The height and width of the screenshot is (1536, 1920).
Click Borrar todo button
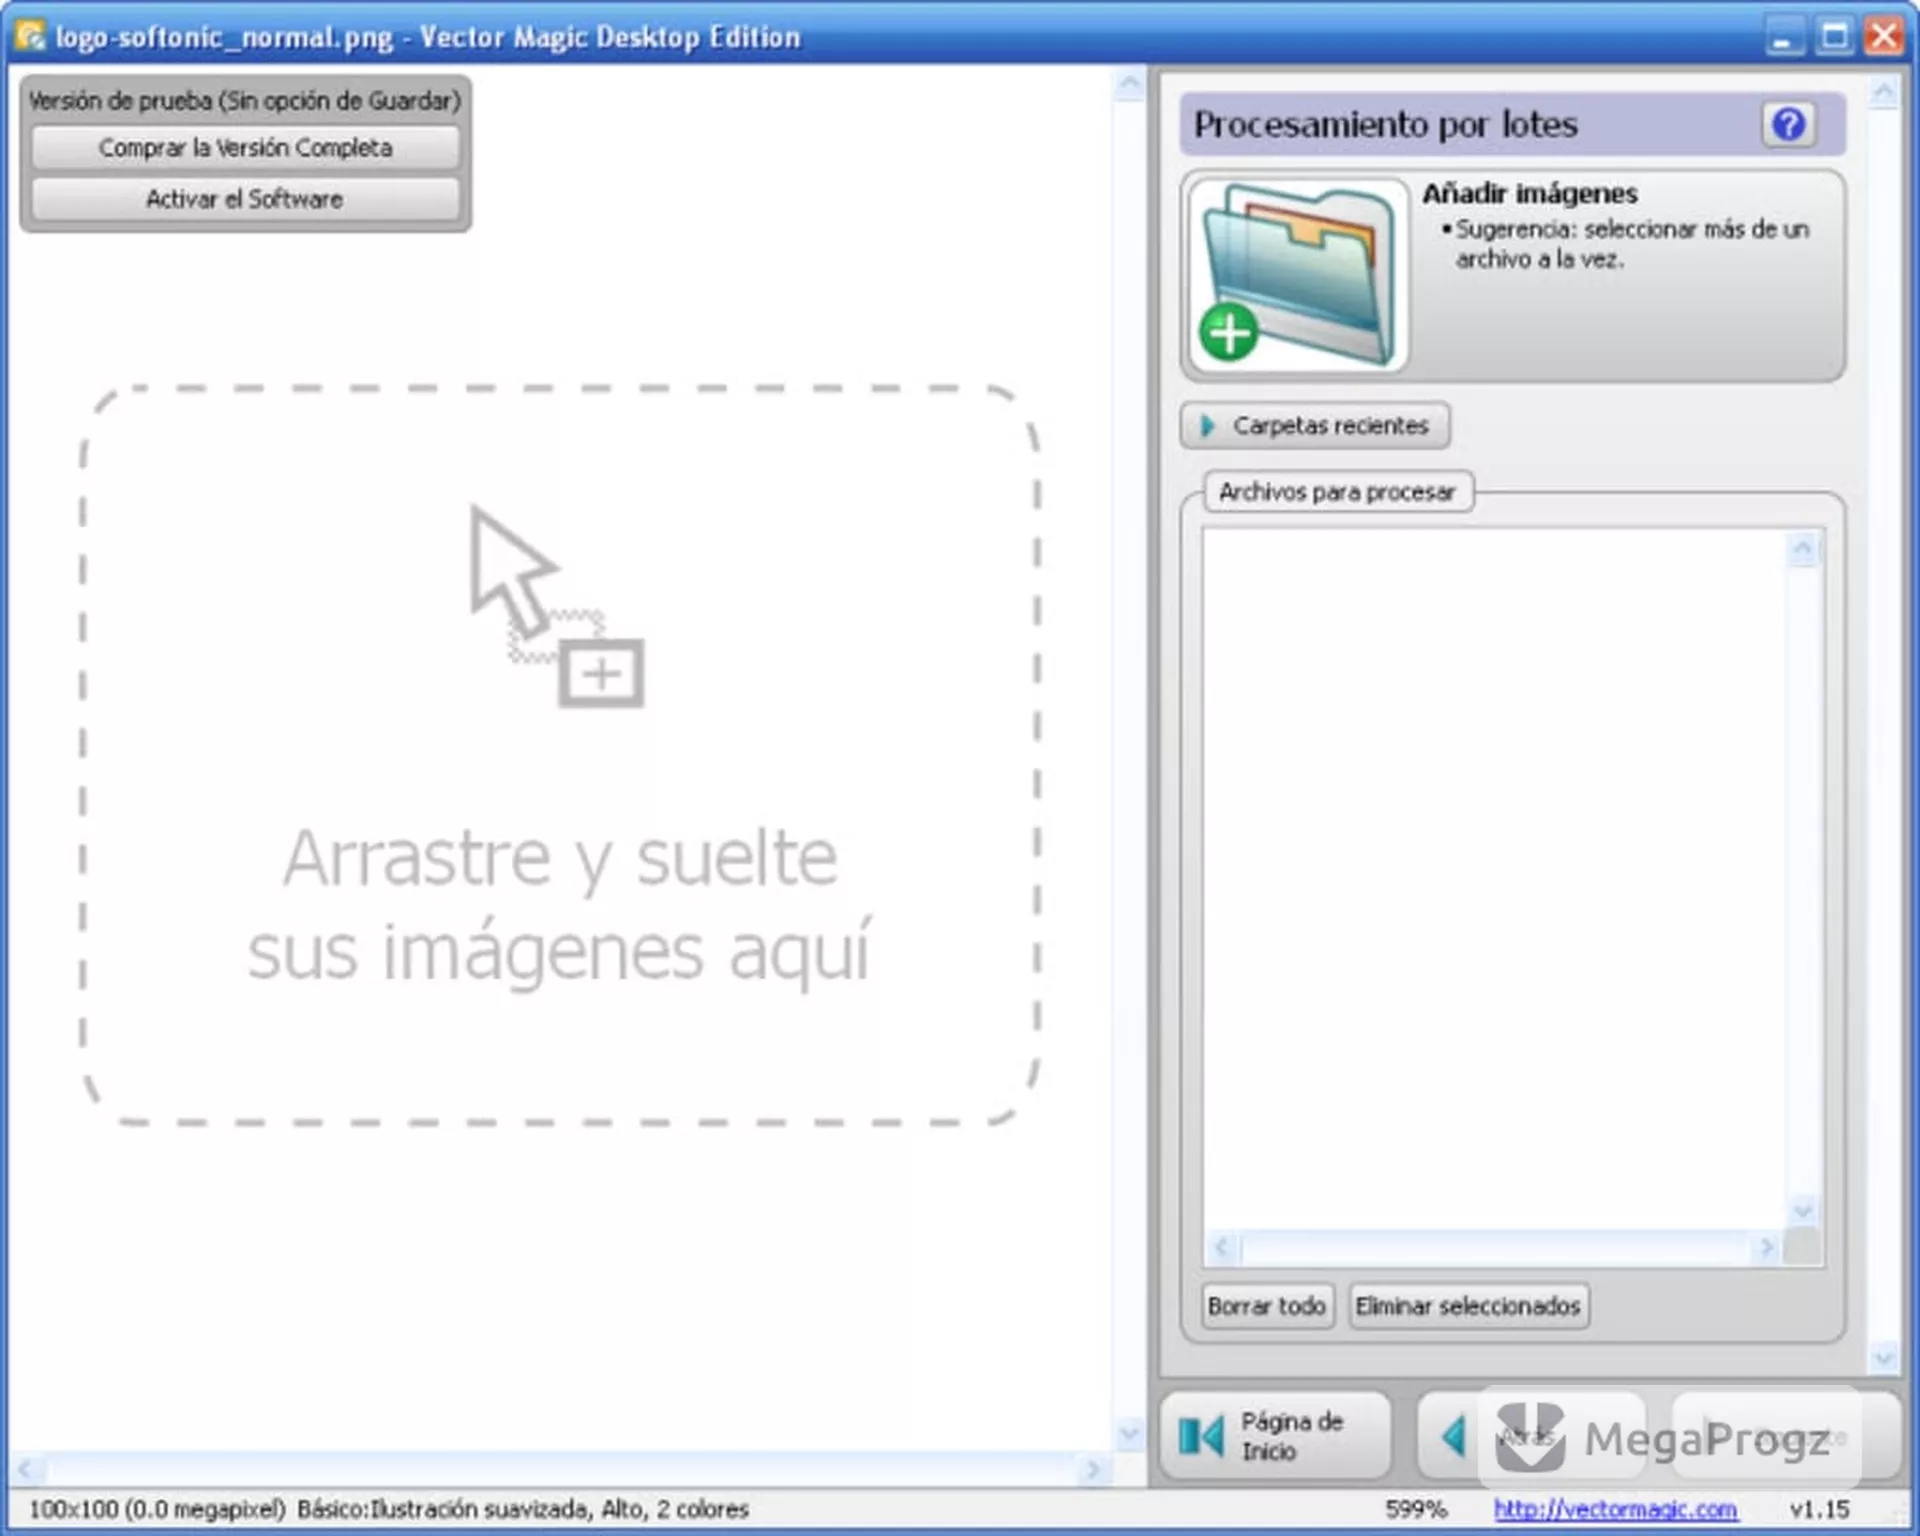point(1267,1306)
